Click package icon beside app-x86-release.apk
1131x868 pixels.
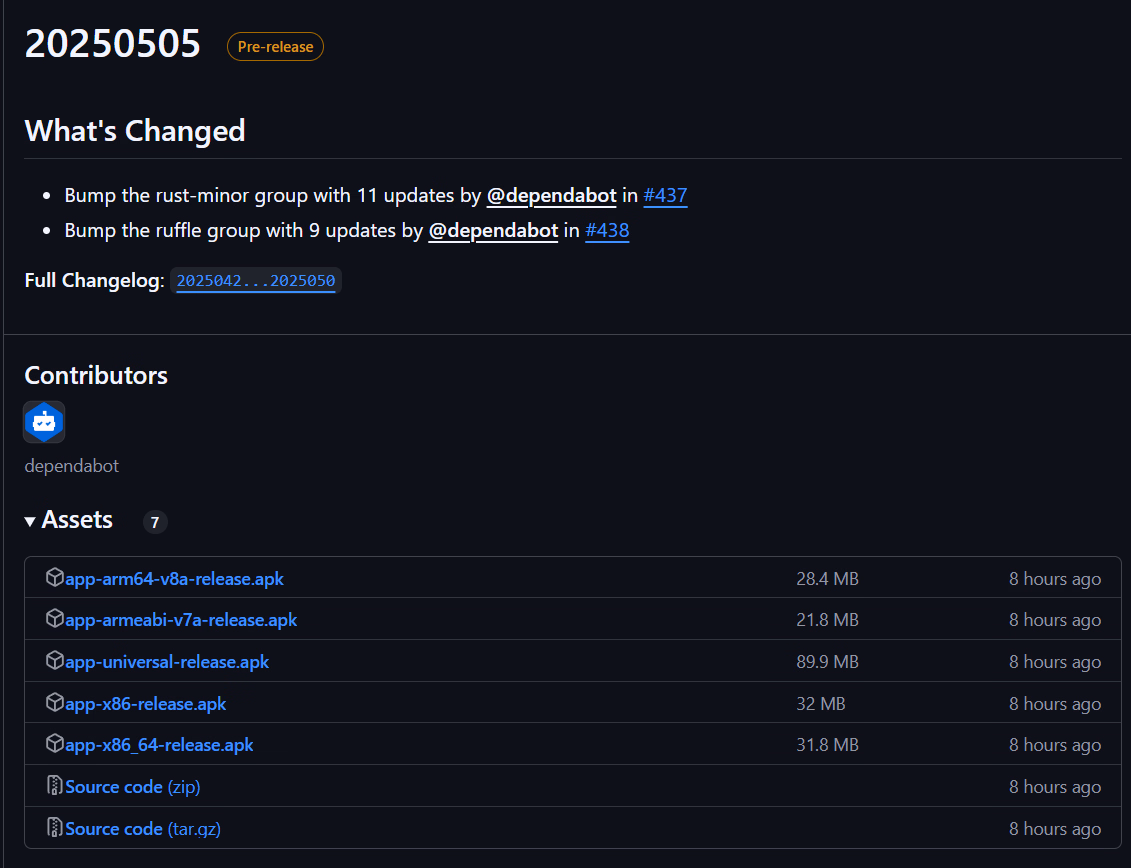55,703
